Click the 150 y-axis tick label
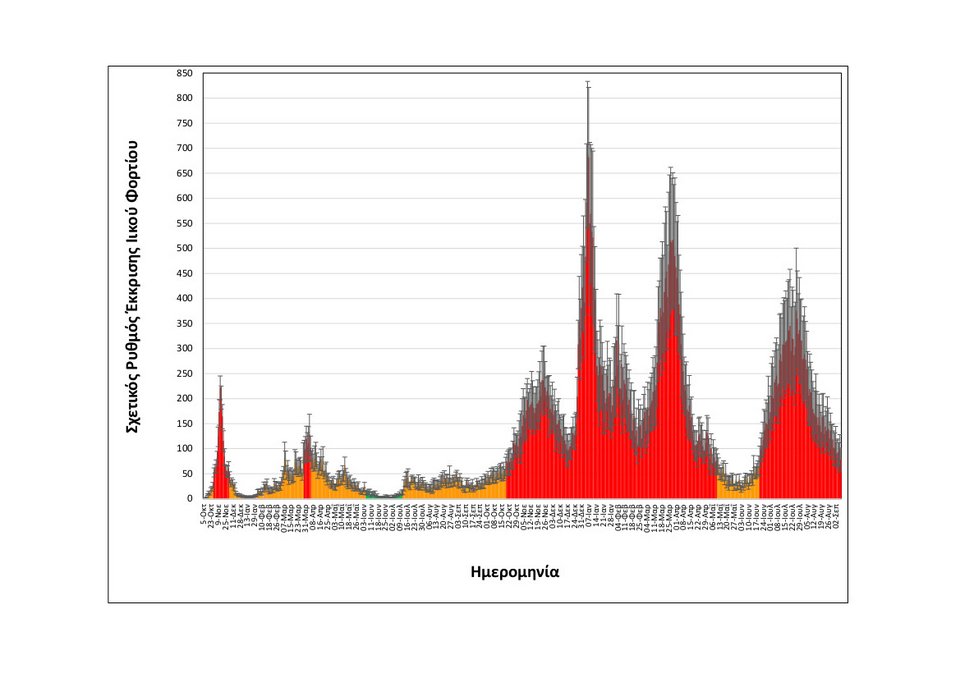 click(183, 423)
